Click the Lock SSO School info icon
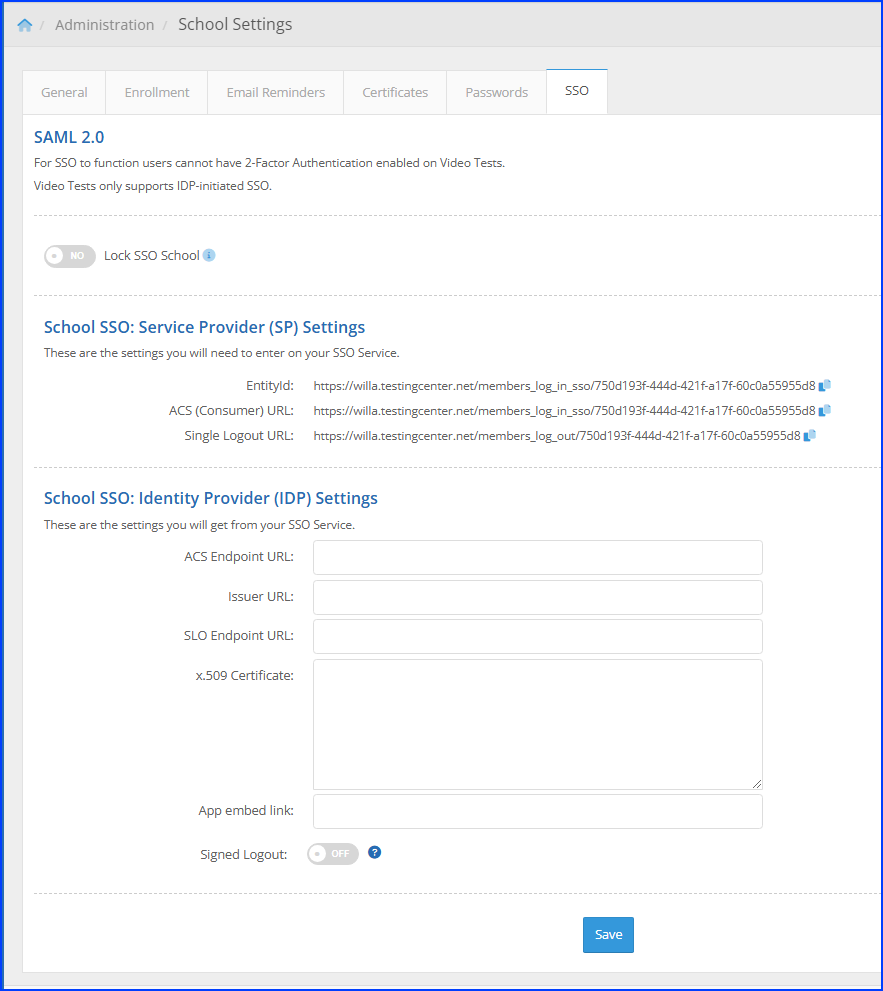883x991 pixels. tap(209, 255)
